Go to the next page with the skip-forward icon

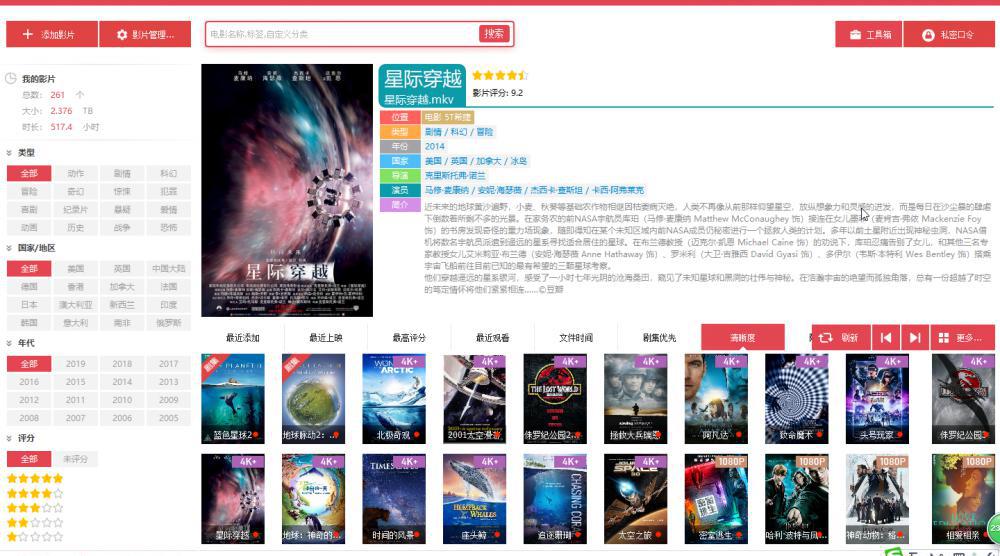point(915,337)
